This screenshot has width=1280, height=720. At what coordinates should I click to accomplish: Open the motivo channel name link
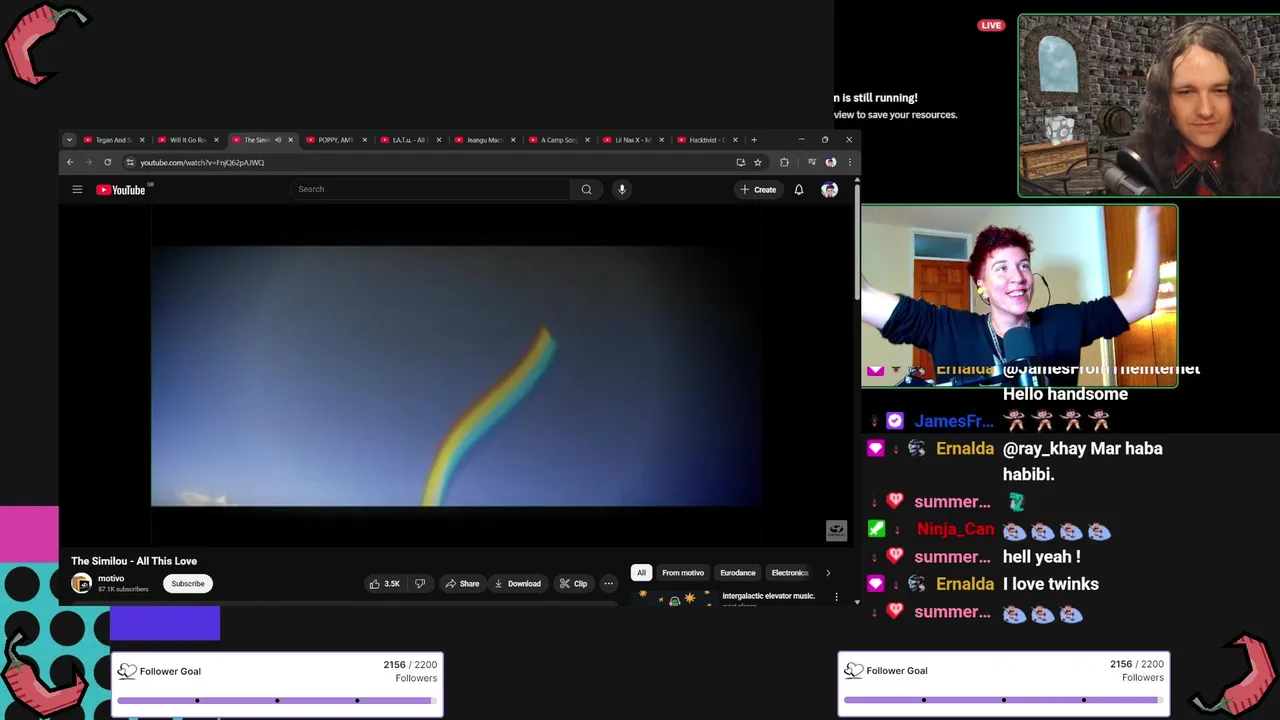pyautogui.click(x=111, y=578)
